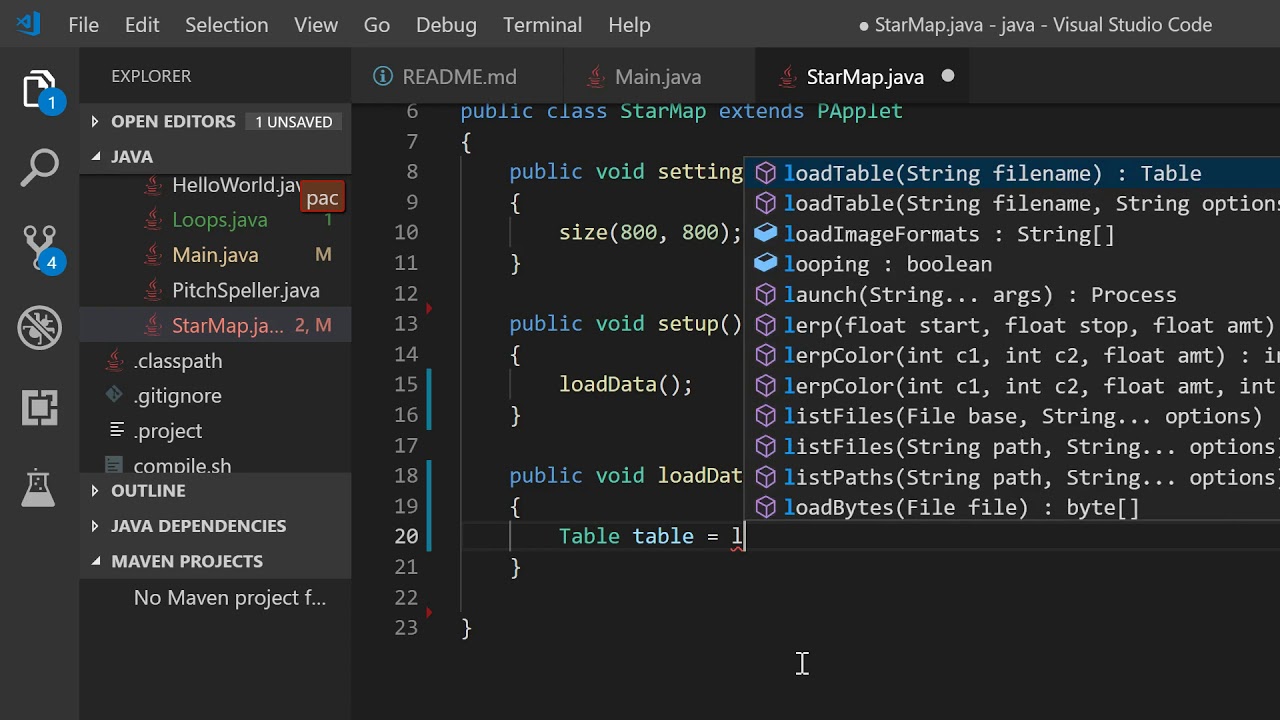This screenshot has width=1280, height=720.
Task: Click the method icon beside loadBytes suggestion
Action: pos(766,507)
